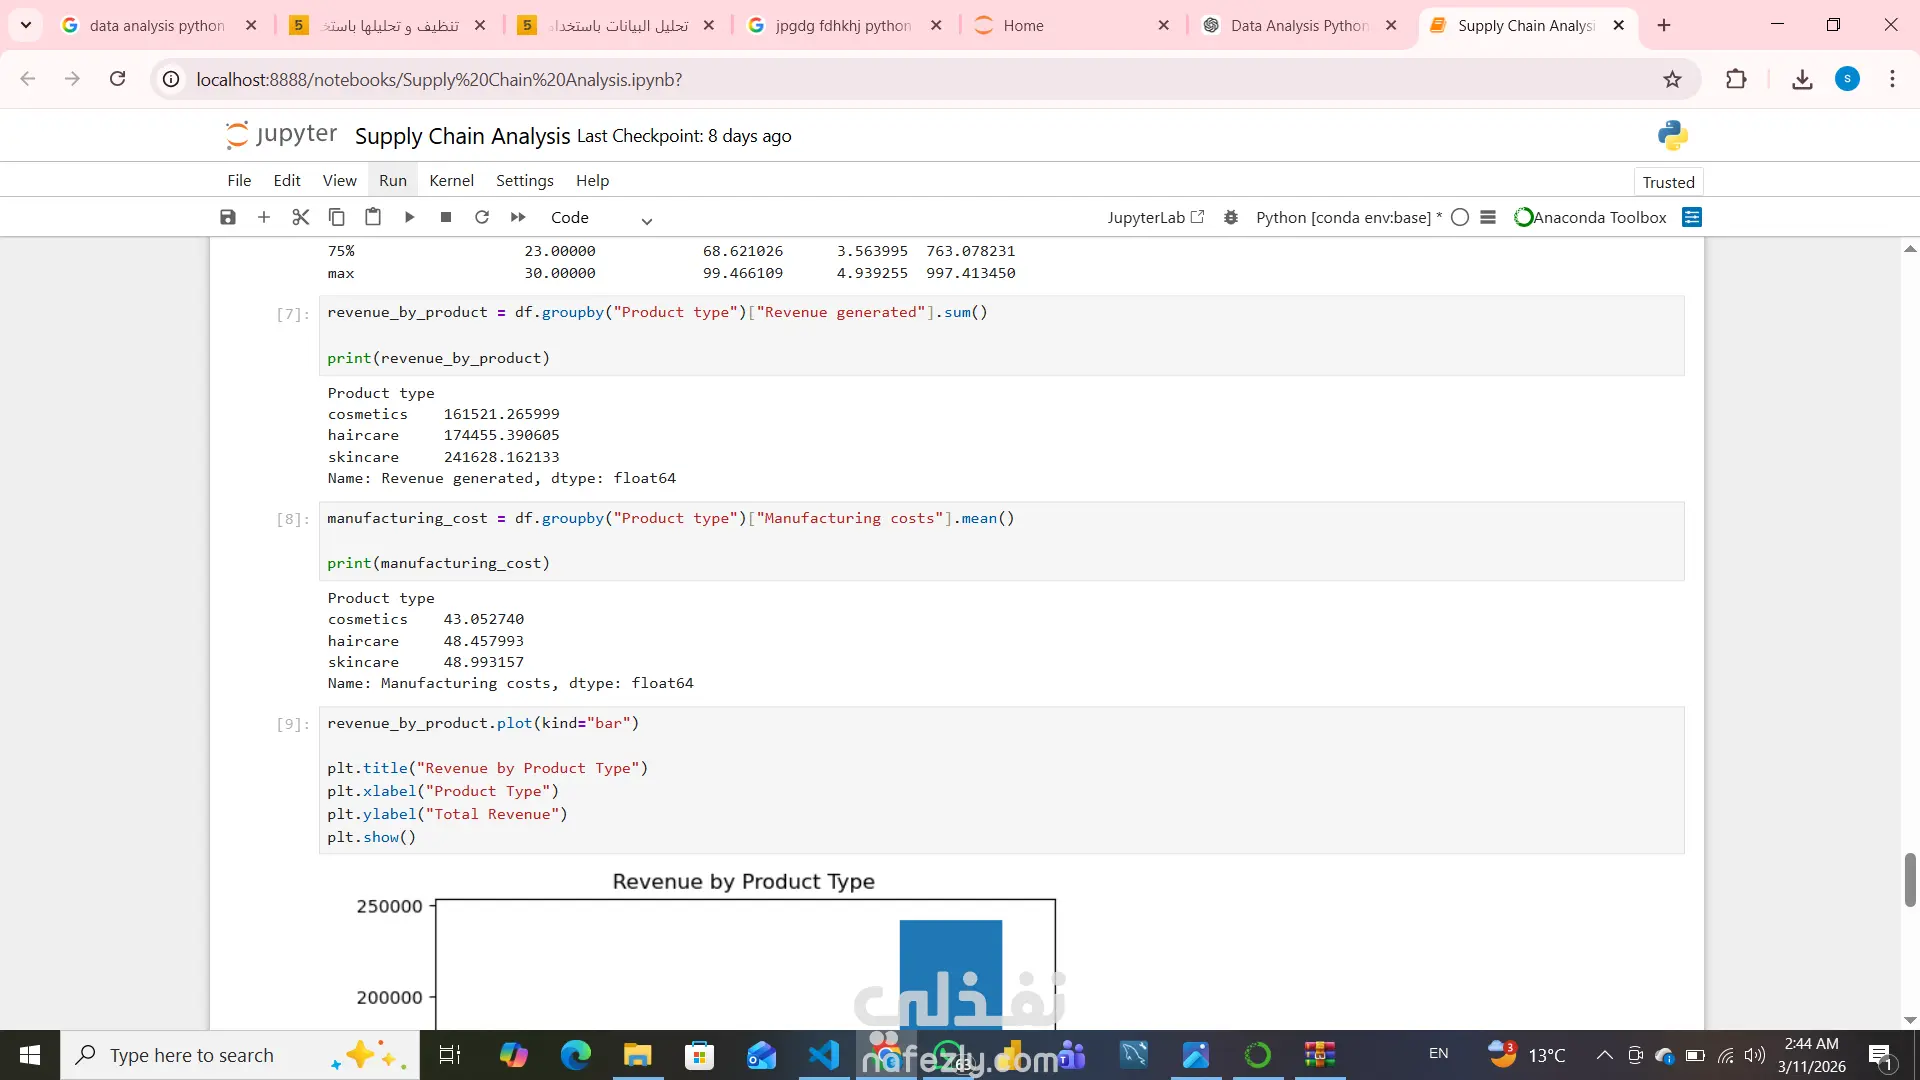Open the Settings menu

click(x=525, y=180)
